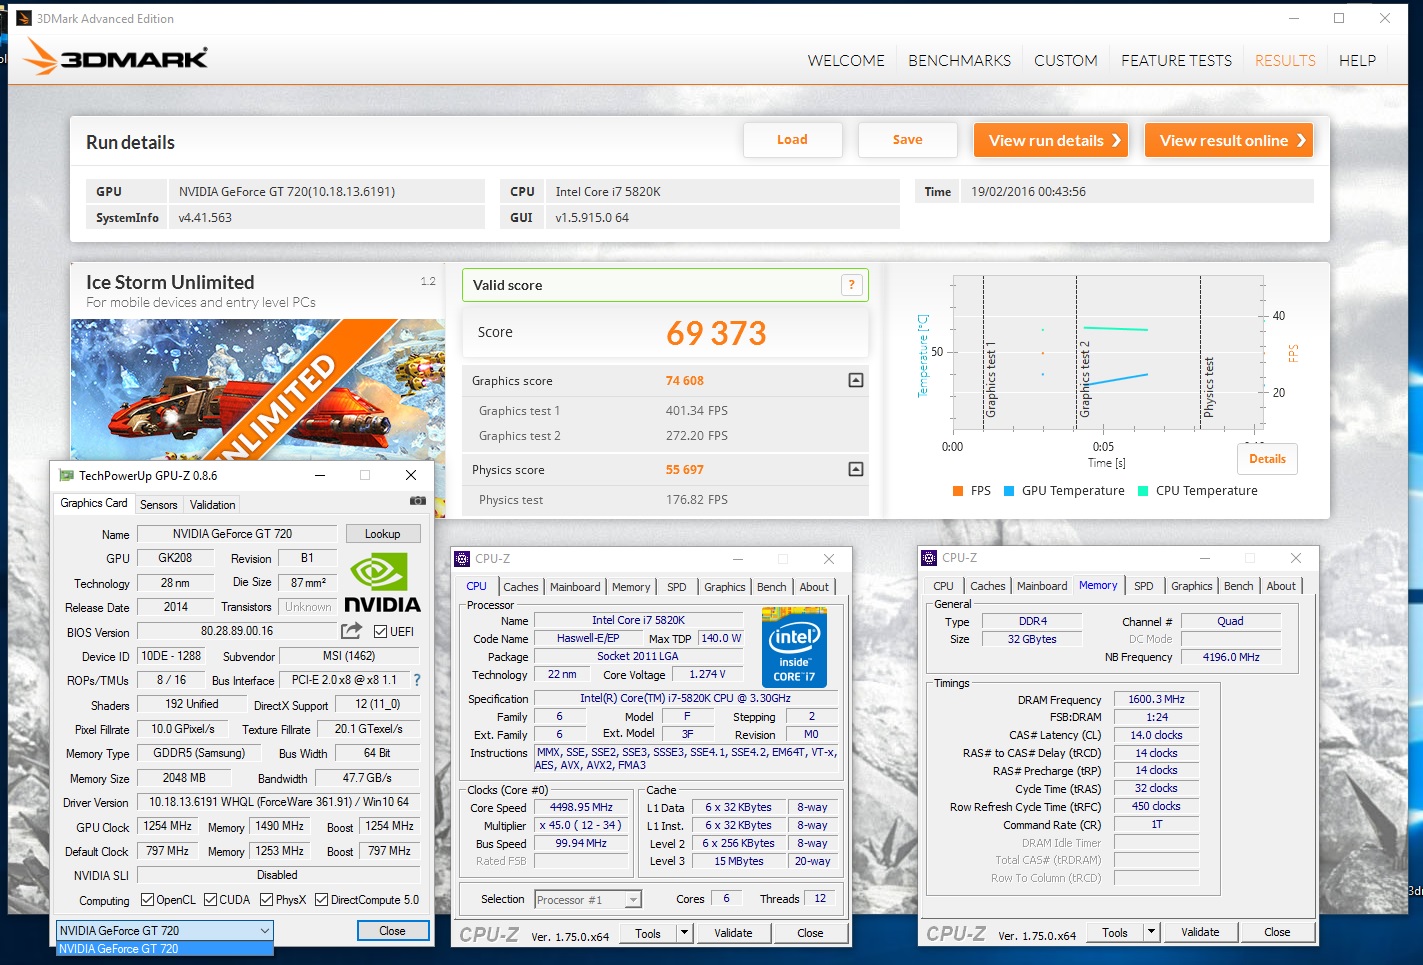Click GPU Temperature blue legend swatch
Screen dimensions: 1423x965
pos(1009,491)
